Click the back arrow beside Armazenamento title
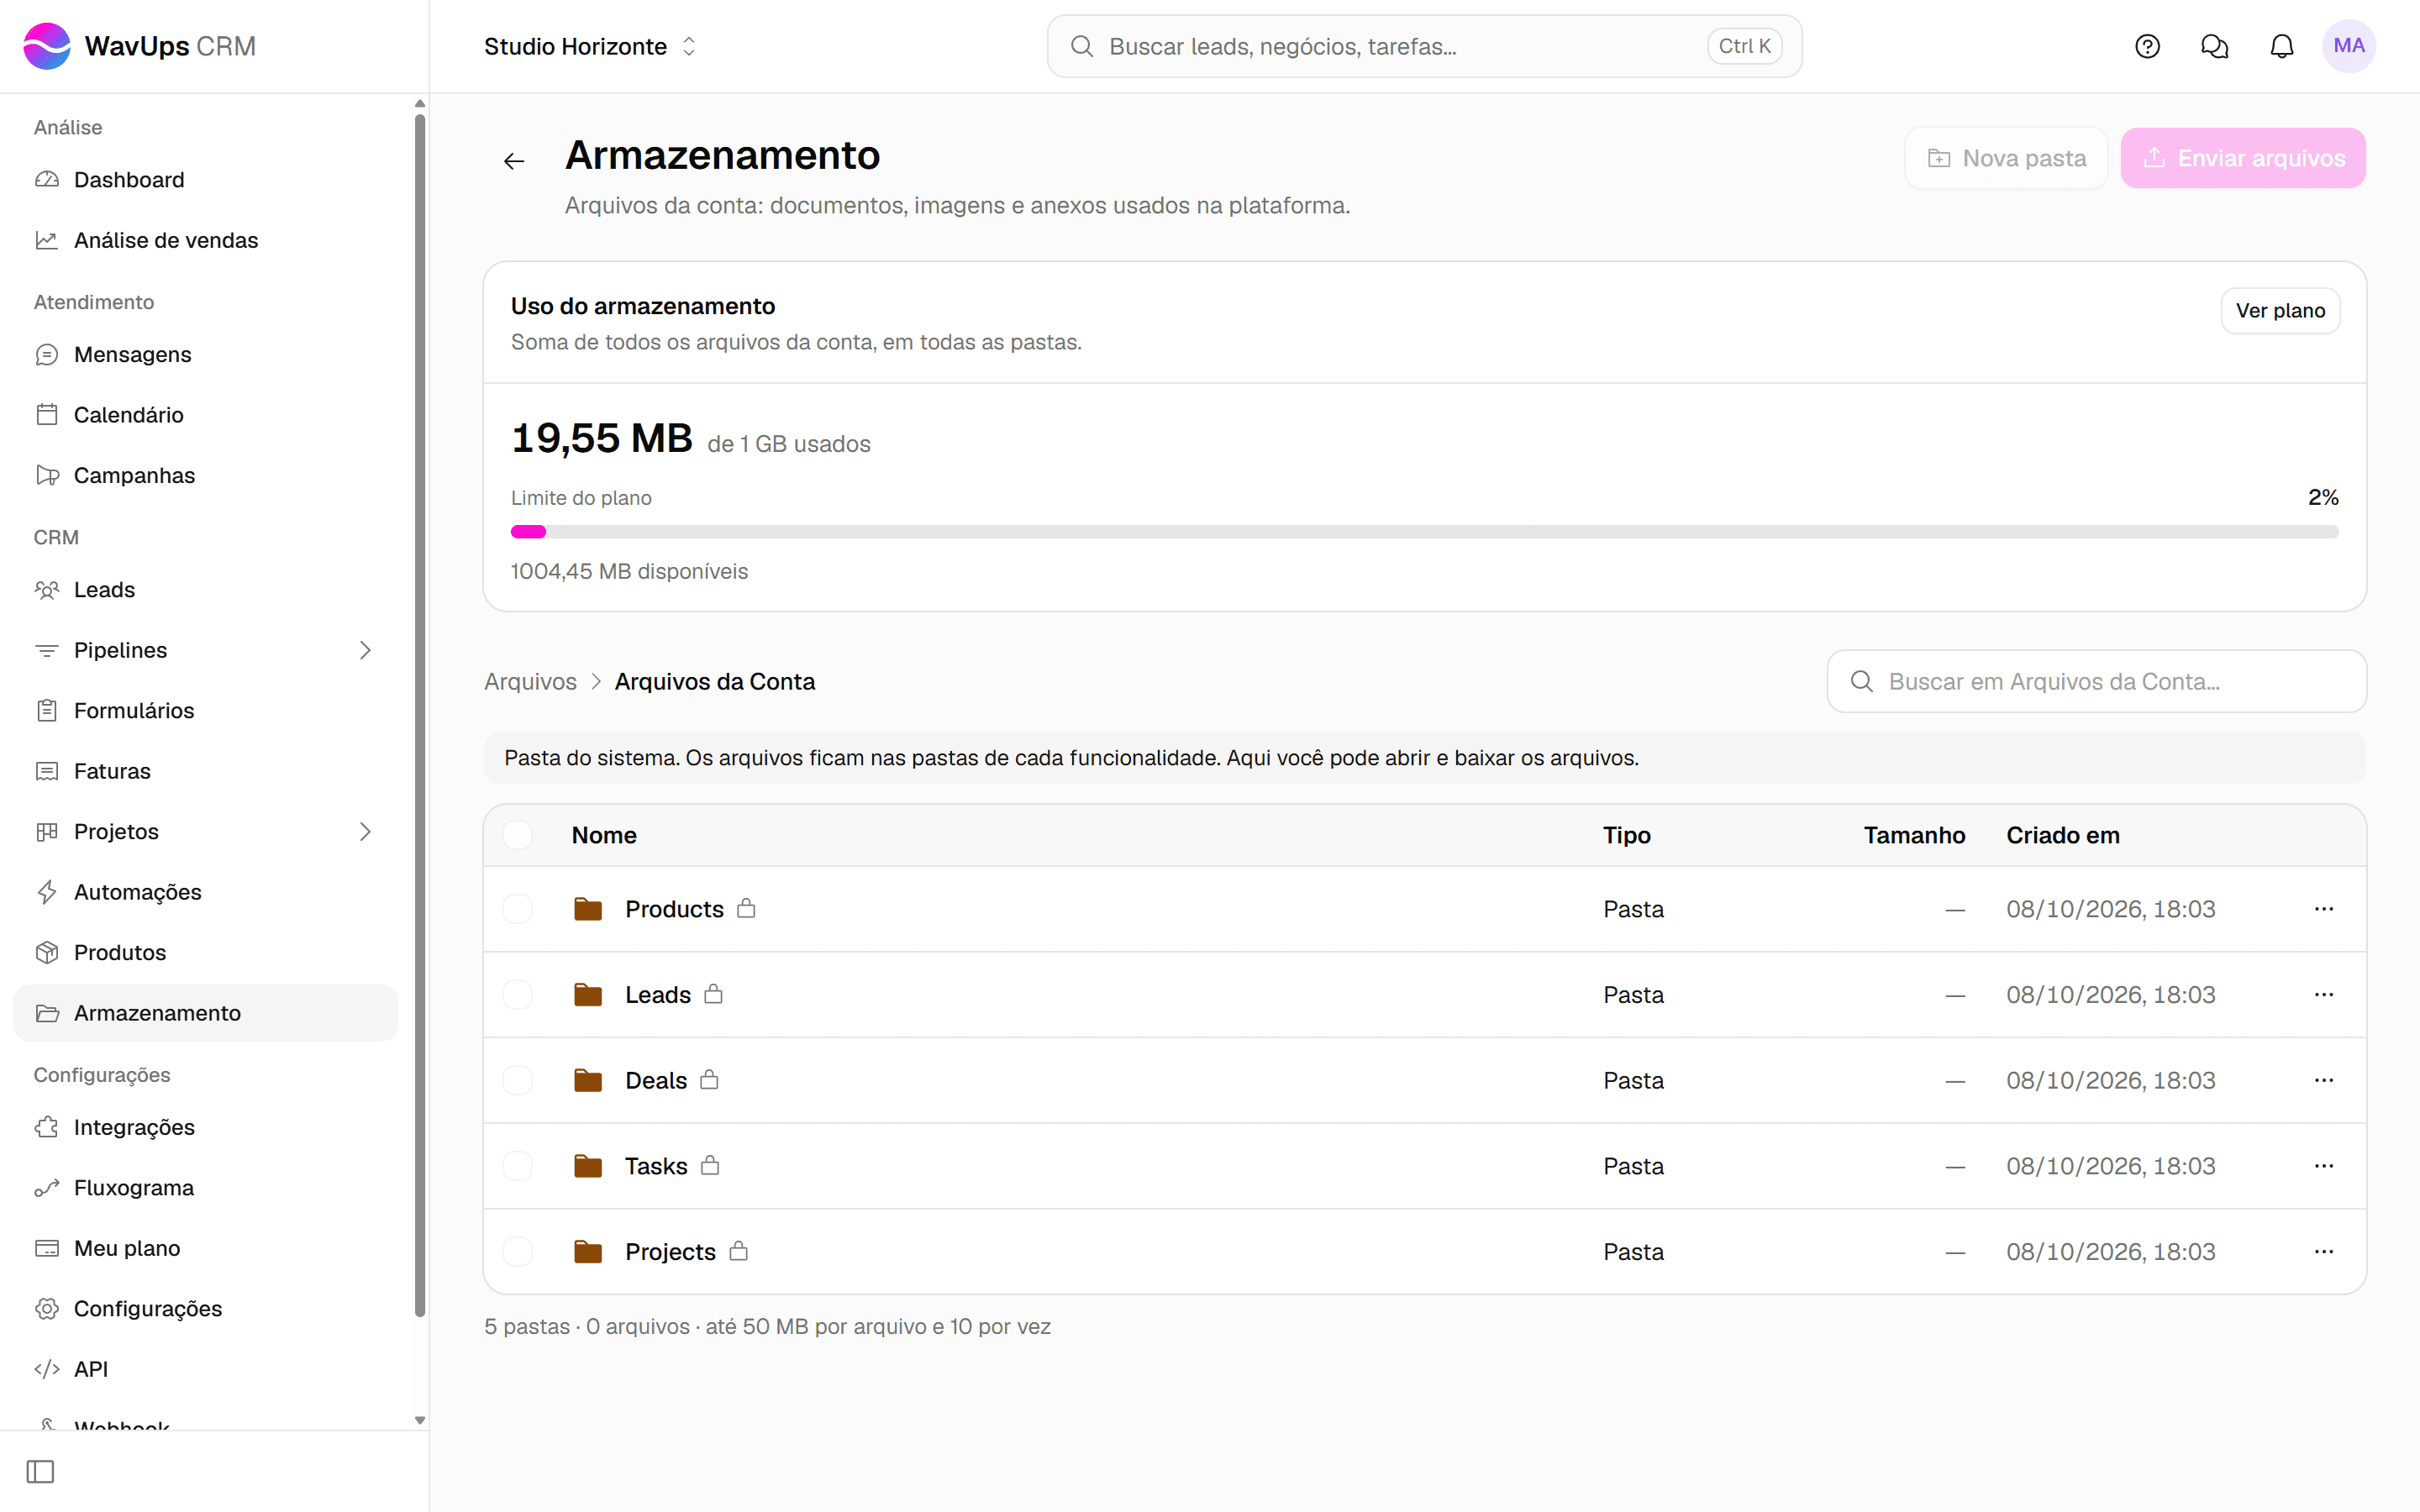The width and height of the screenshot is (2420, 1512). click(514, 161)
